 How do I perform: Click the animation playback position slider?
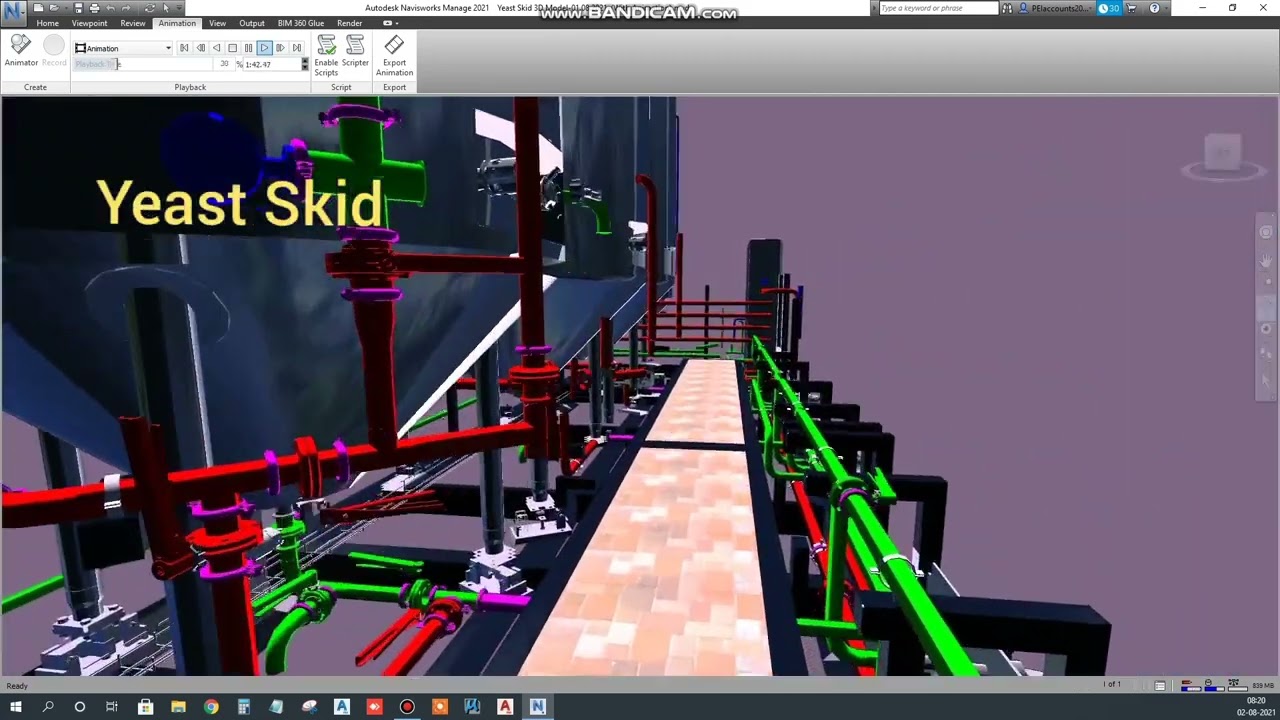(143, 64)
